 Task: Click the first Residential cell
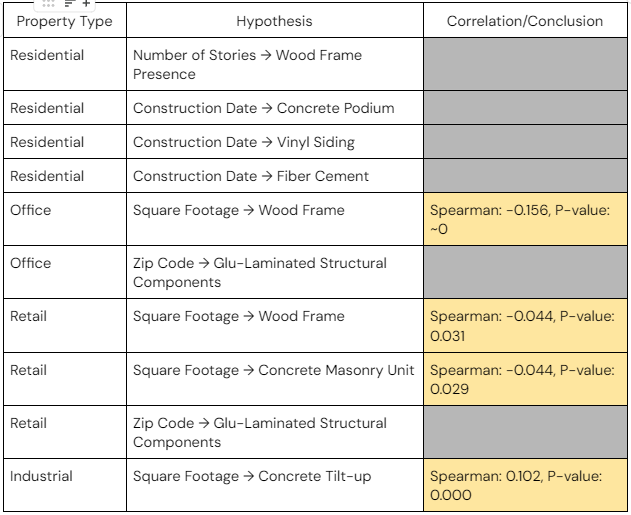(x=65, y=55)
